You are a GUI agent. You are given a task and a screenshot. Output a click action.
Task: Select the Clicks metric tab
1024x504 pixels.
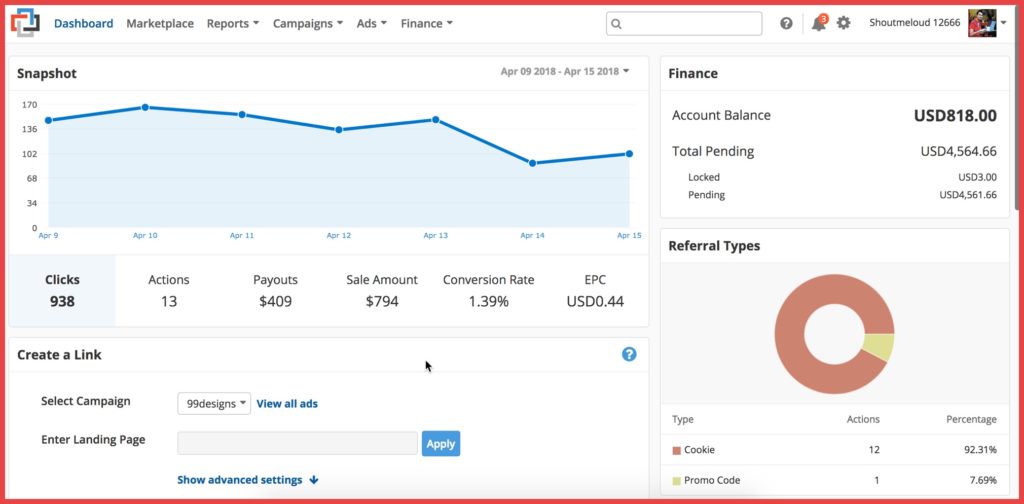[x=62, y=291]
